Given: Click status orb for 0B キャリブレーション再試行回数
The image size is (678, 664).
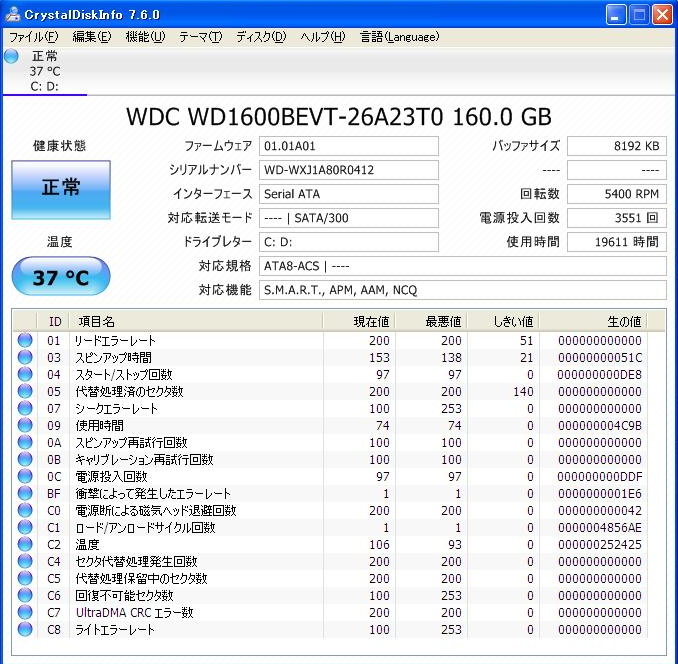Looking at the screenshot, I should tap(25, 460).
